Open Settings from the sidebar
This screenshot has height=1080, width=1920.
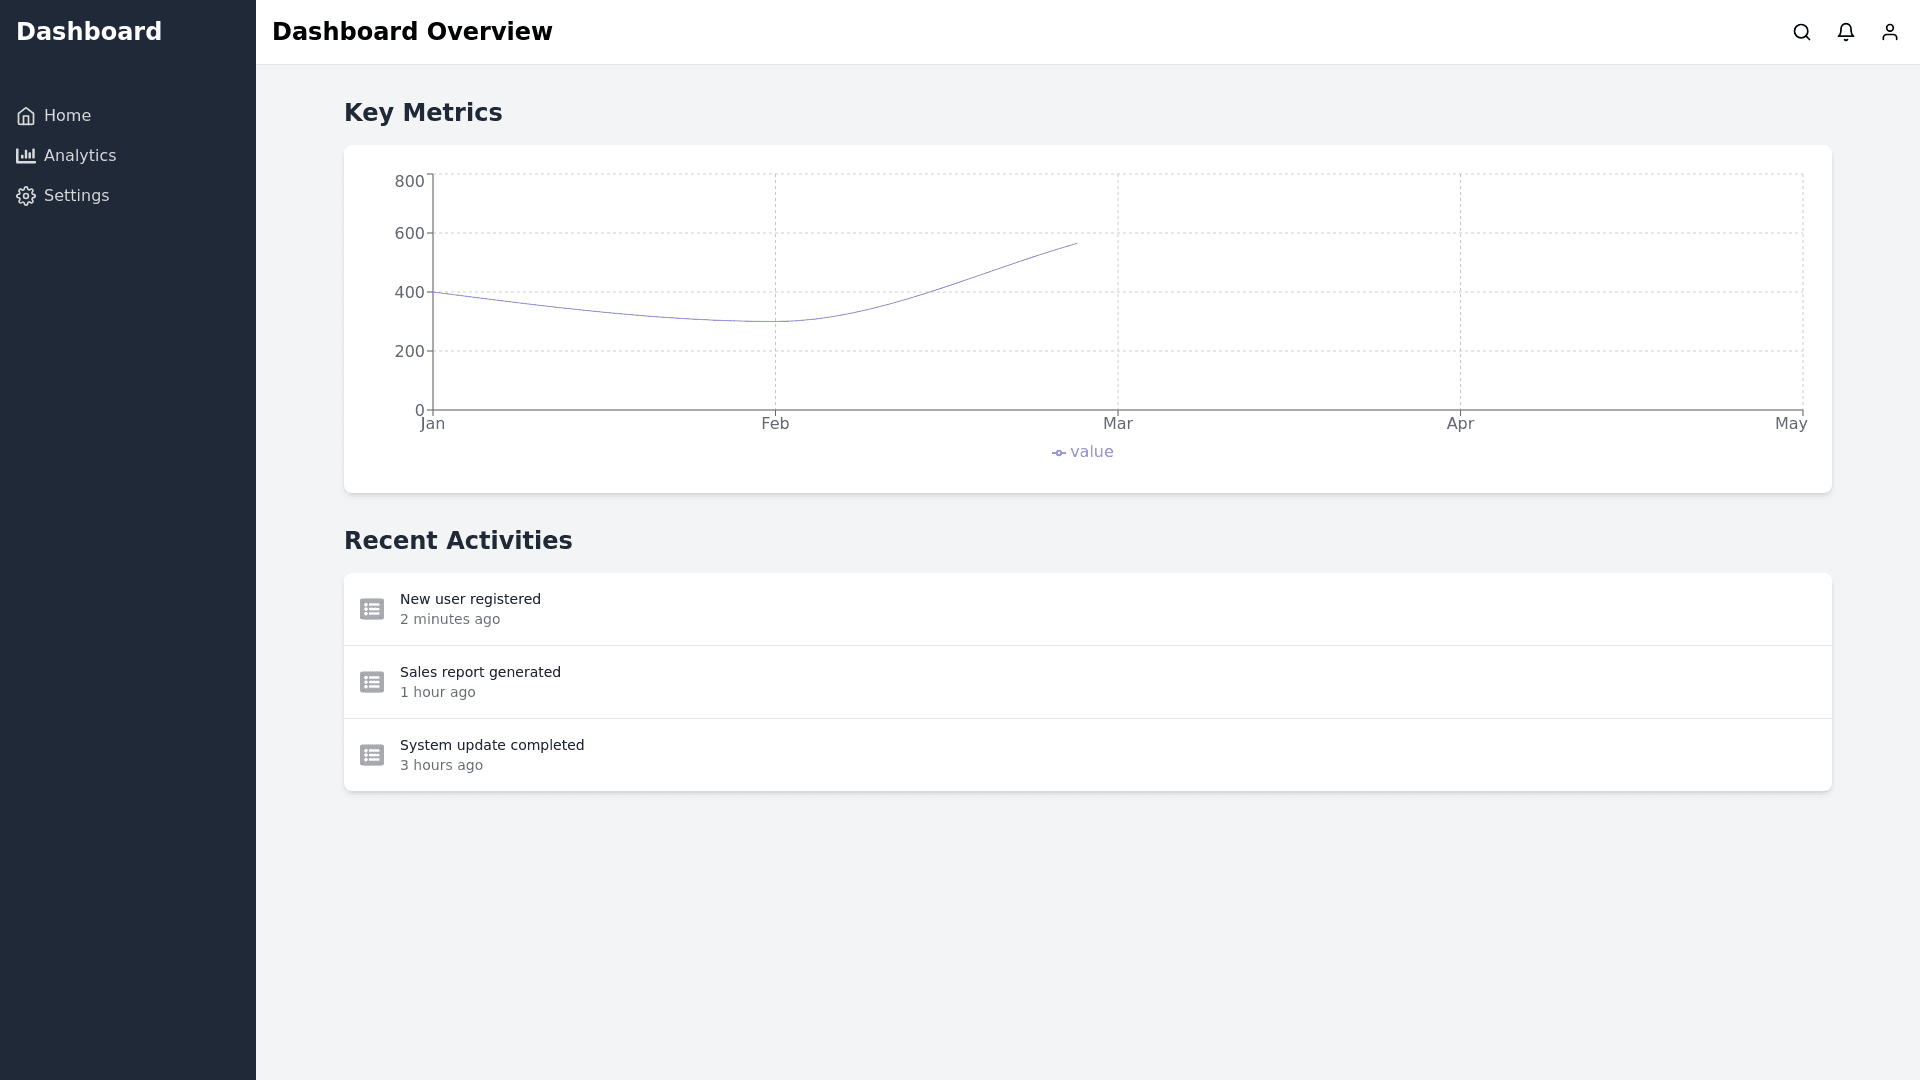point(76,196)
